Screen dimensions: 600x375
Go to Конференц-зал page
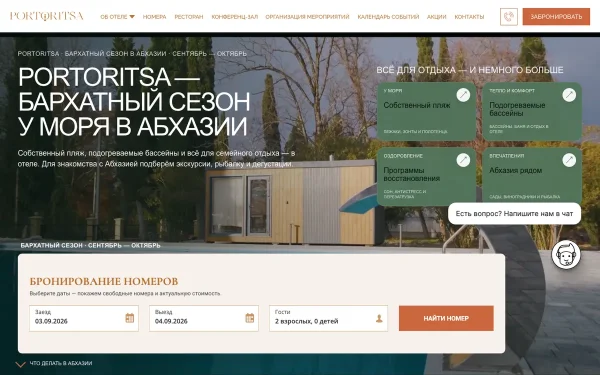click(235, 17)
